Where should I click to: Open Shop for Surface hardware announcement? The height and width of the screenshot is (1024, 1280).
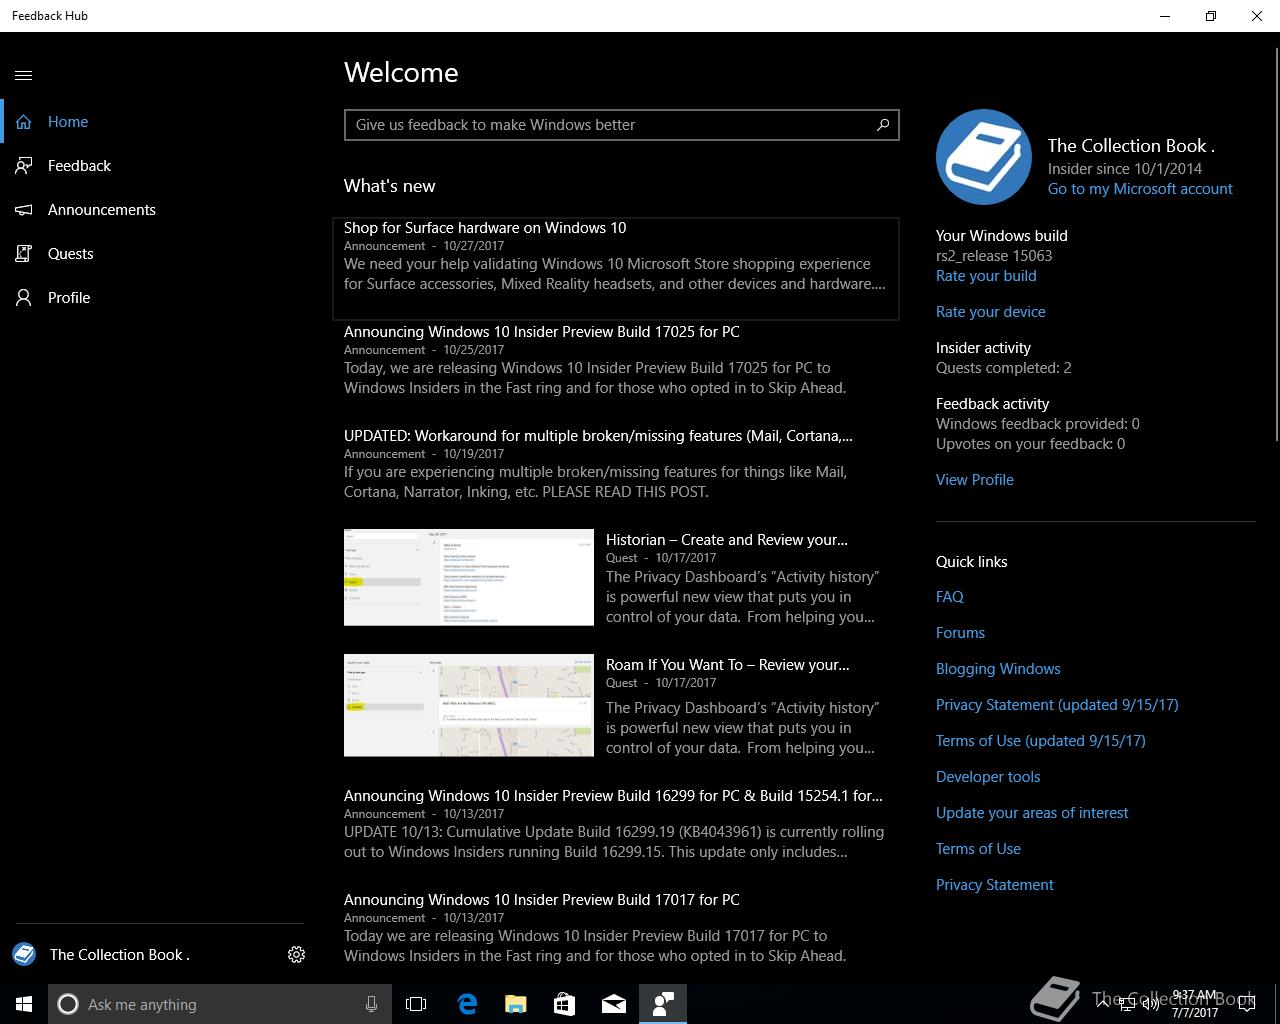(616, 268)
